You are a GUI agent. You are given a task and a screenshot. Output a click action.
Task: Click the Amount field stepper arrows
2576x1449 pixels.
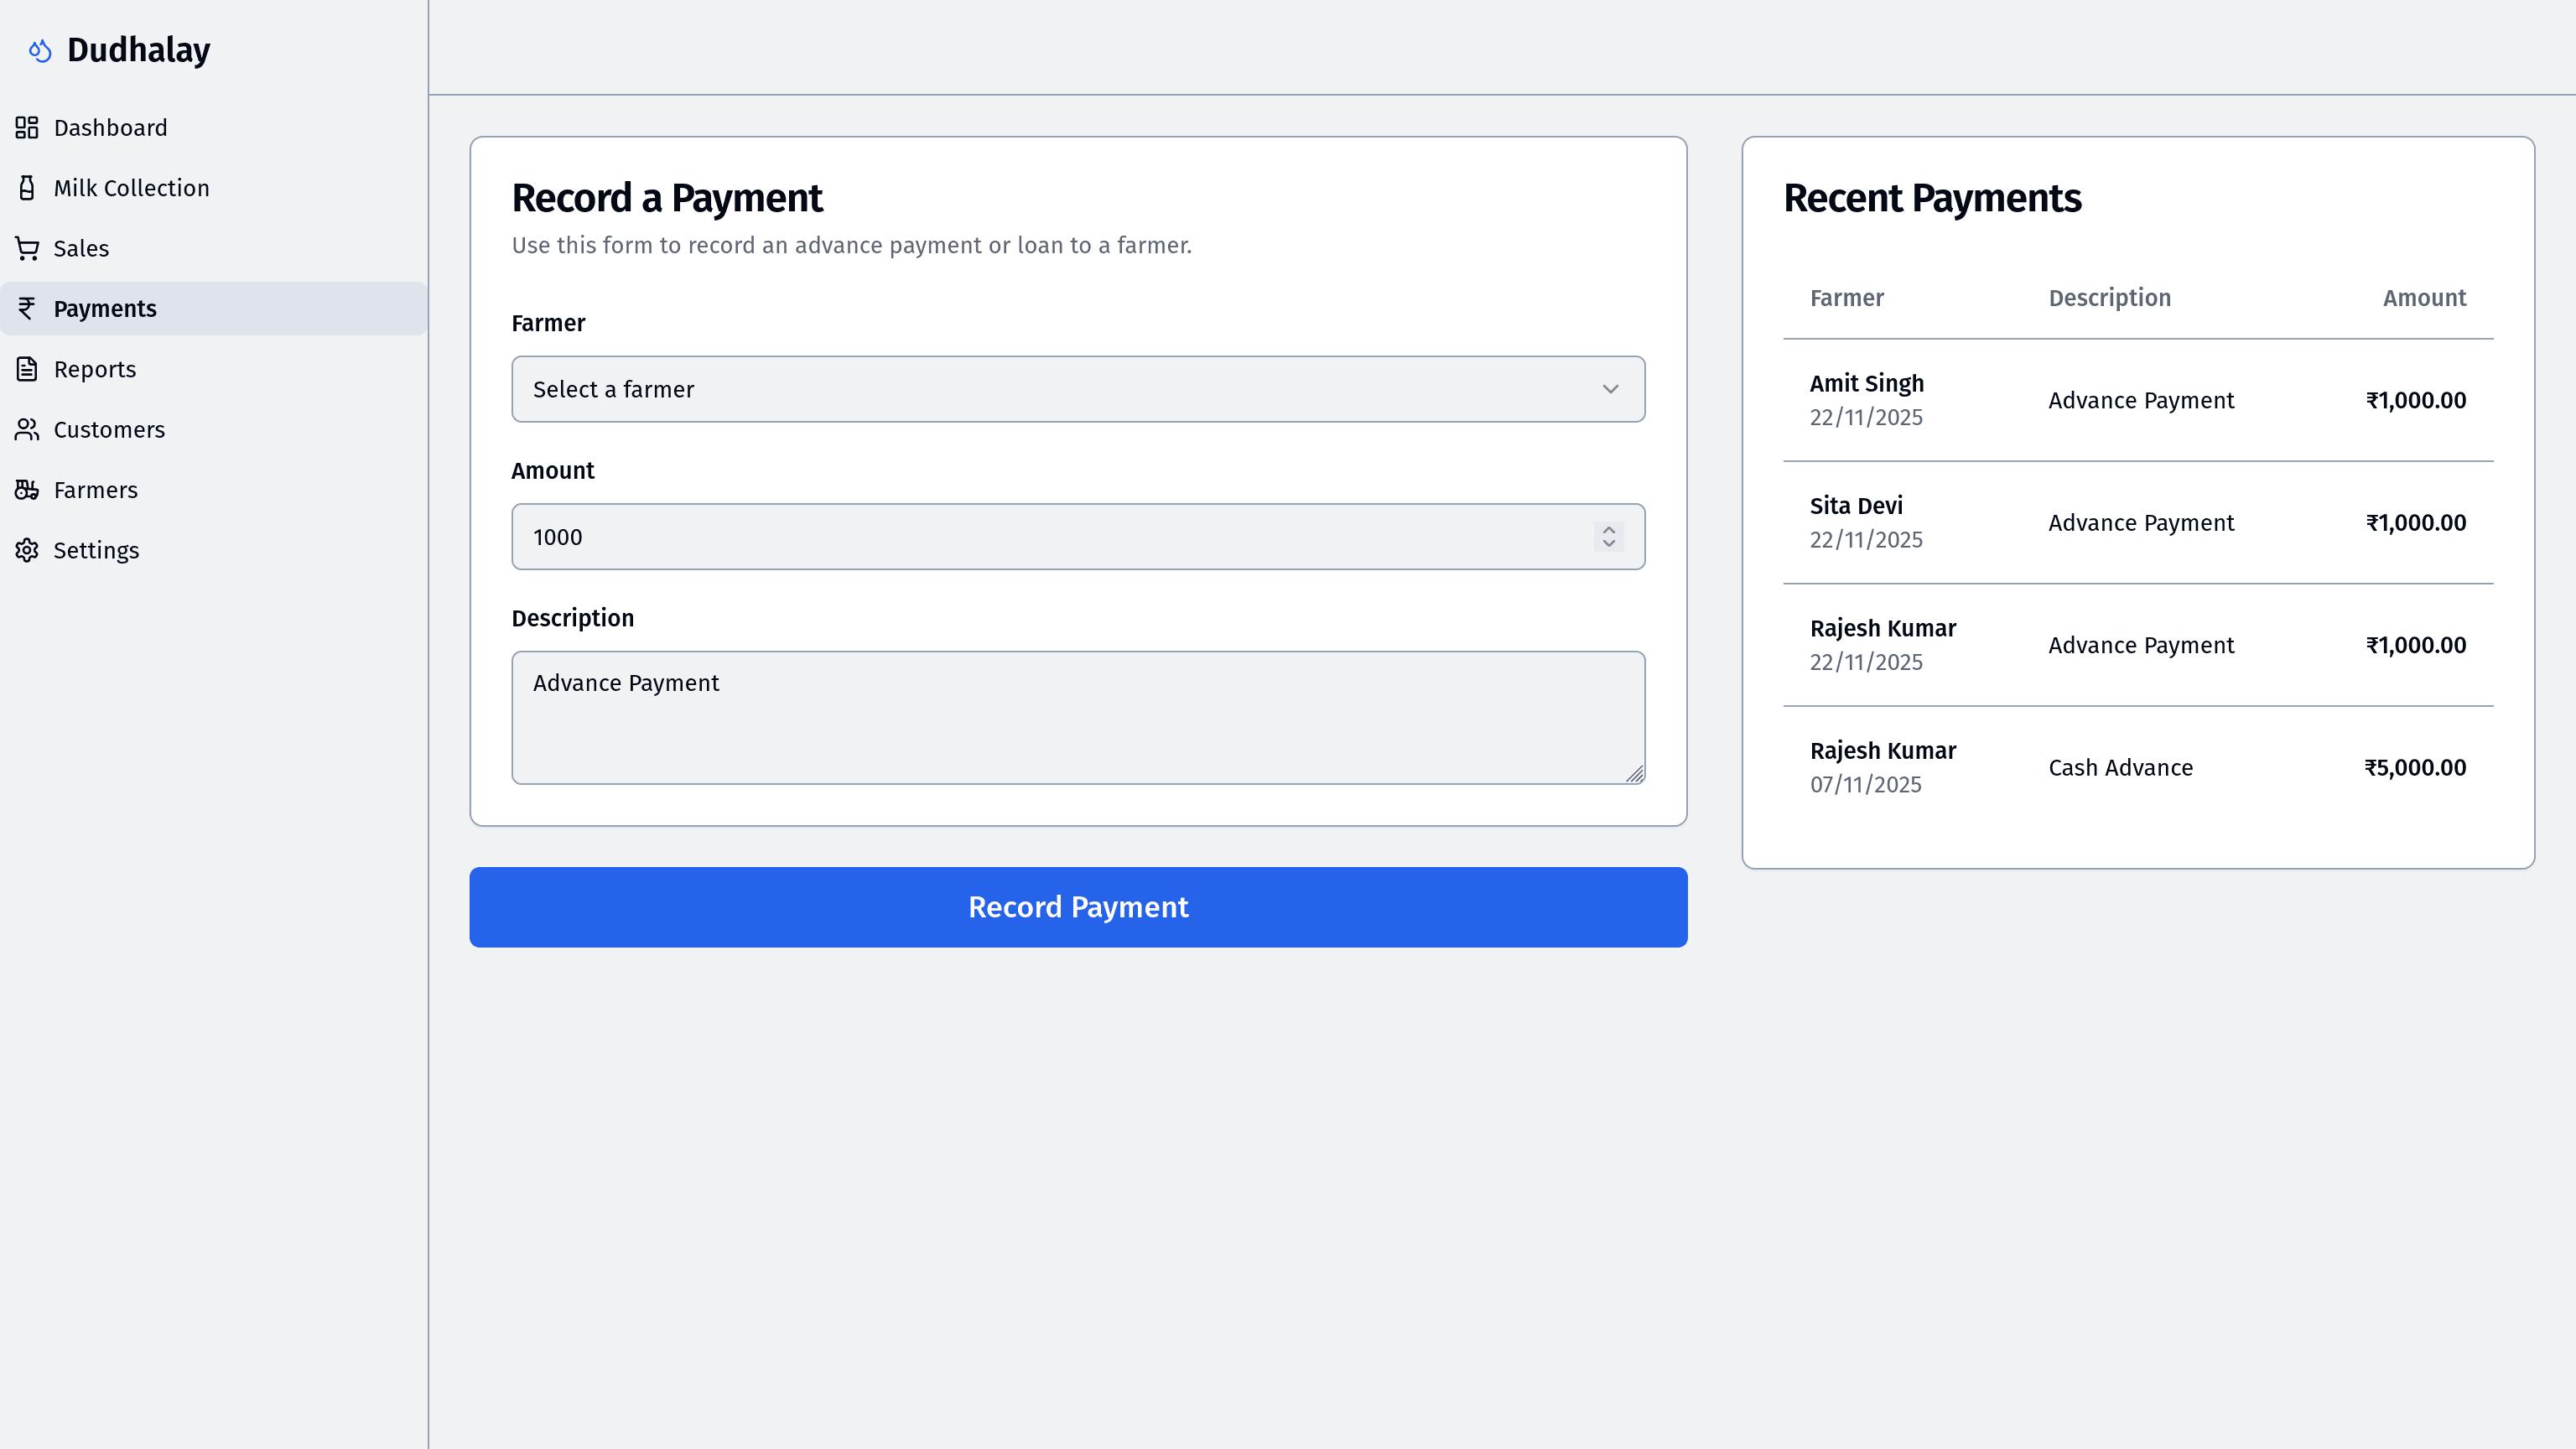tap(1608, 537)
